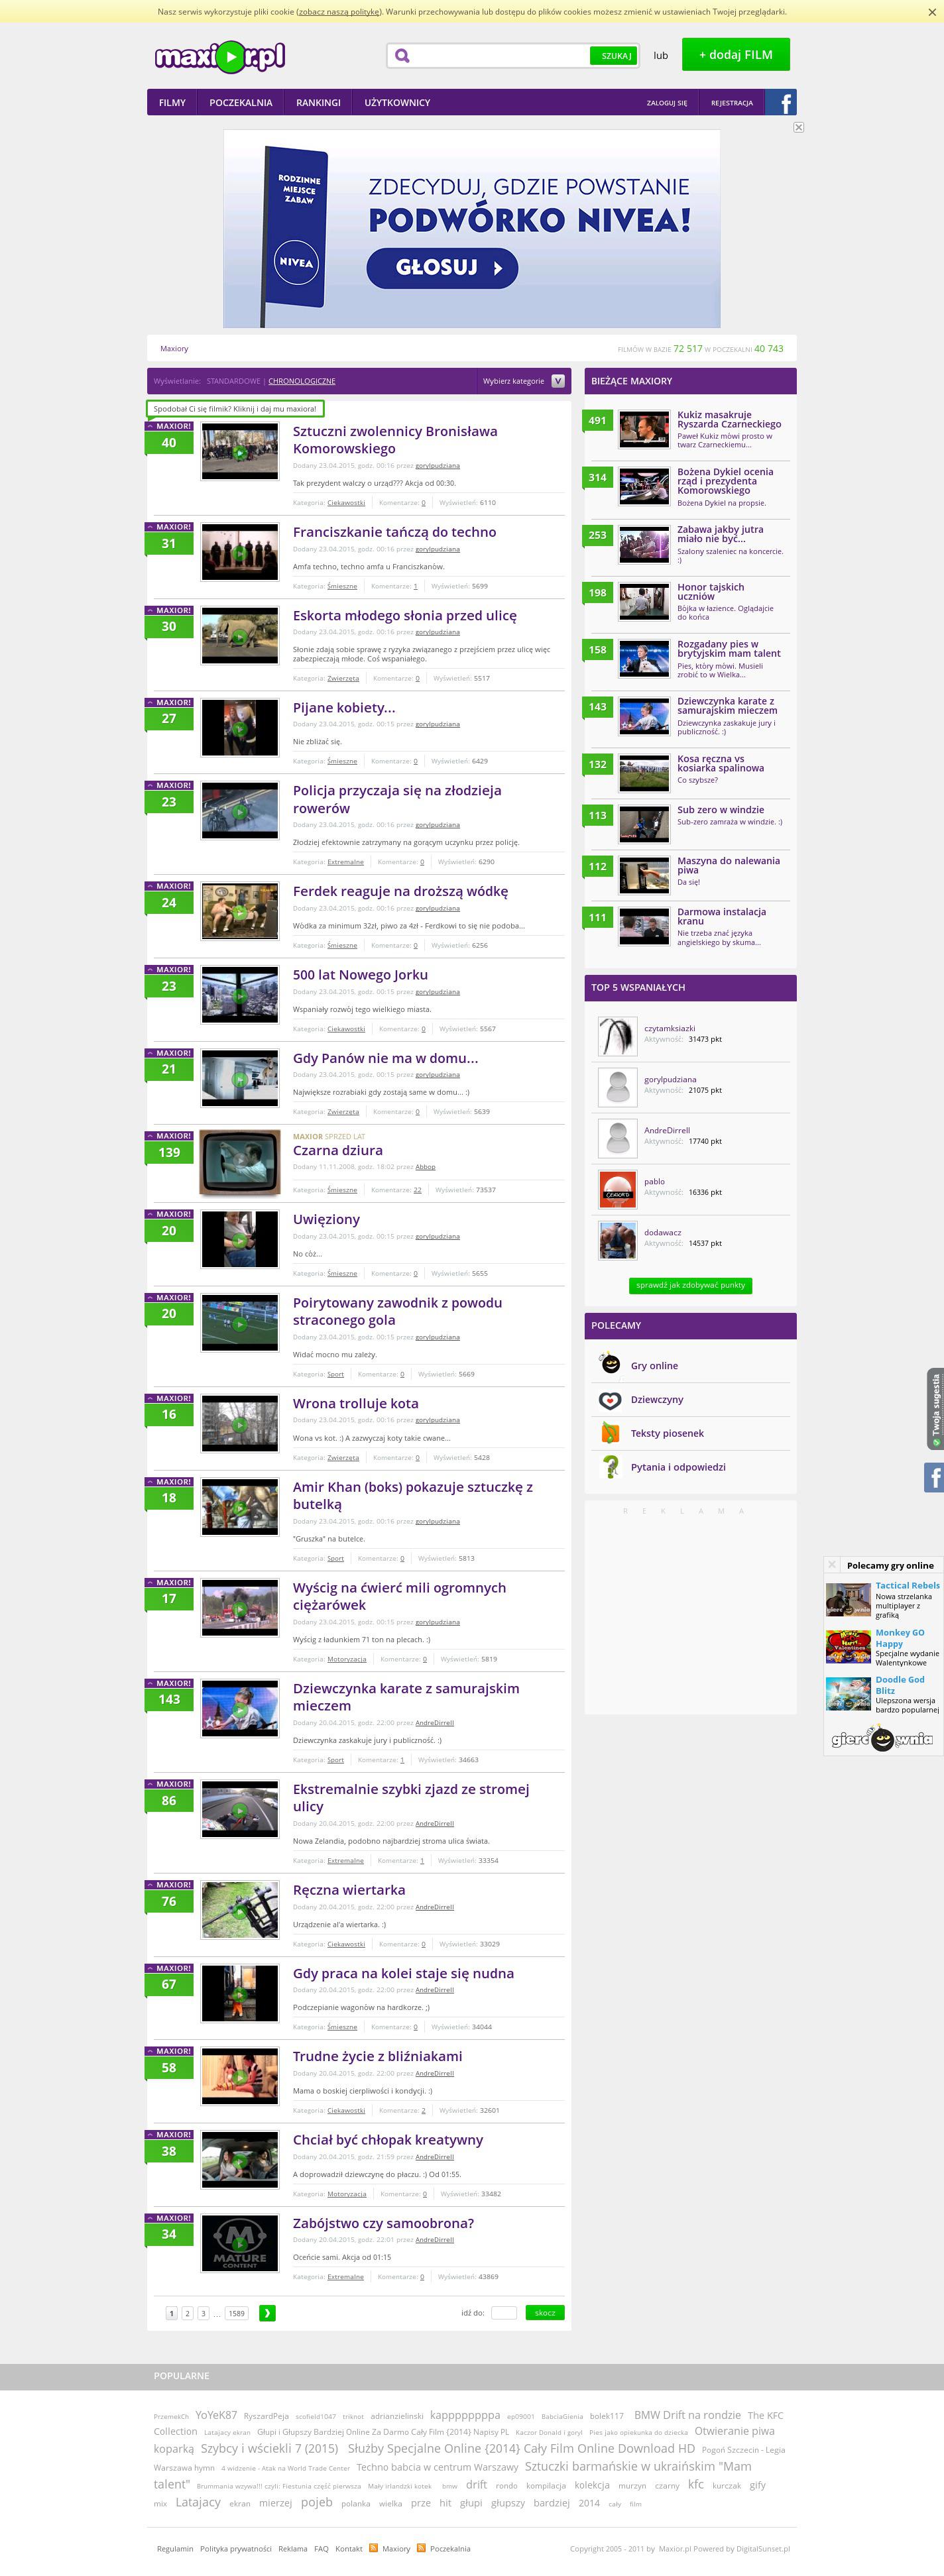Click the Dziewczyny heart icon
944x2576 pixels.
pos(610,1399)
